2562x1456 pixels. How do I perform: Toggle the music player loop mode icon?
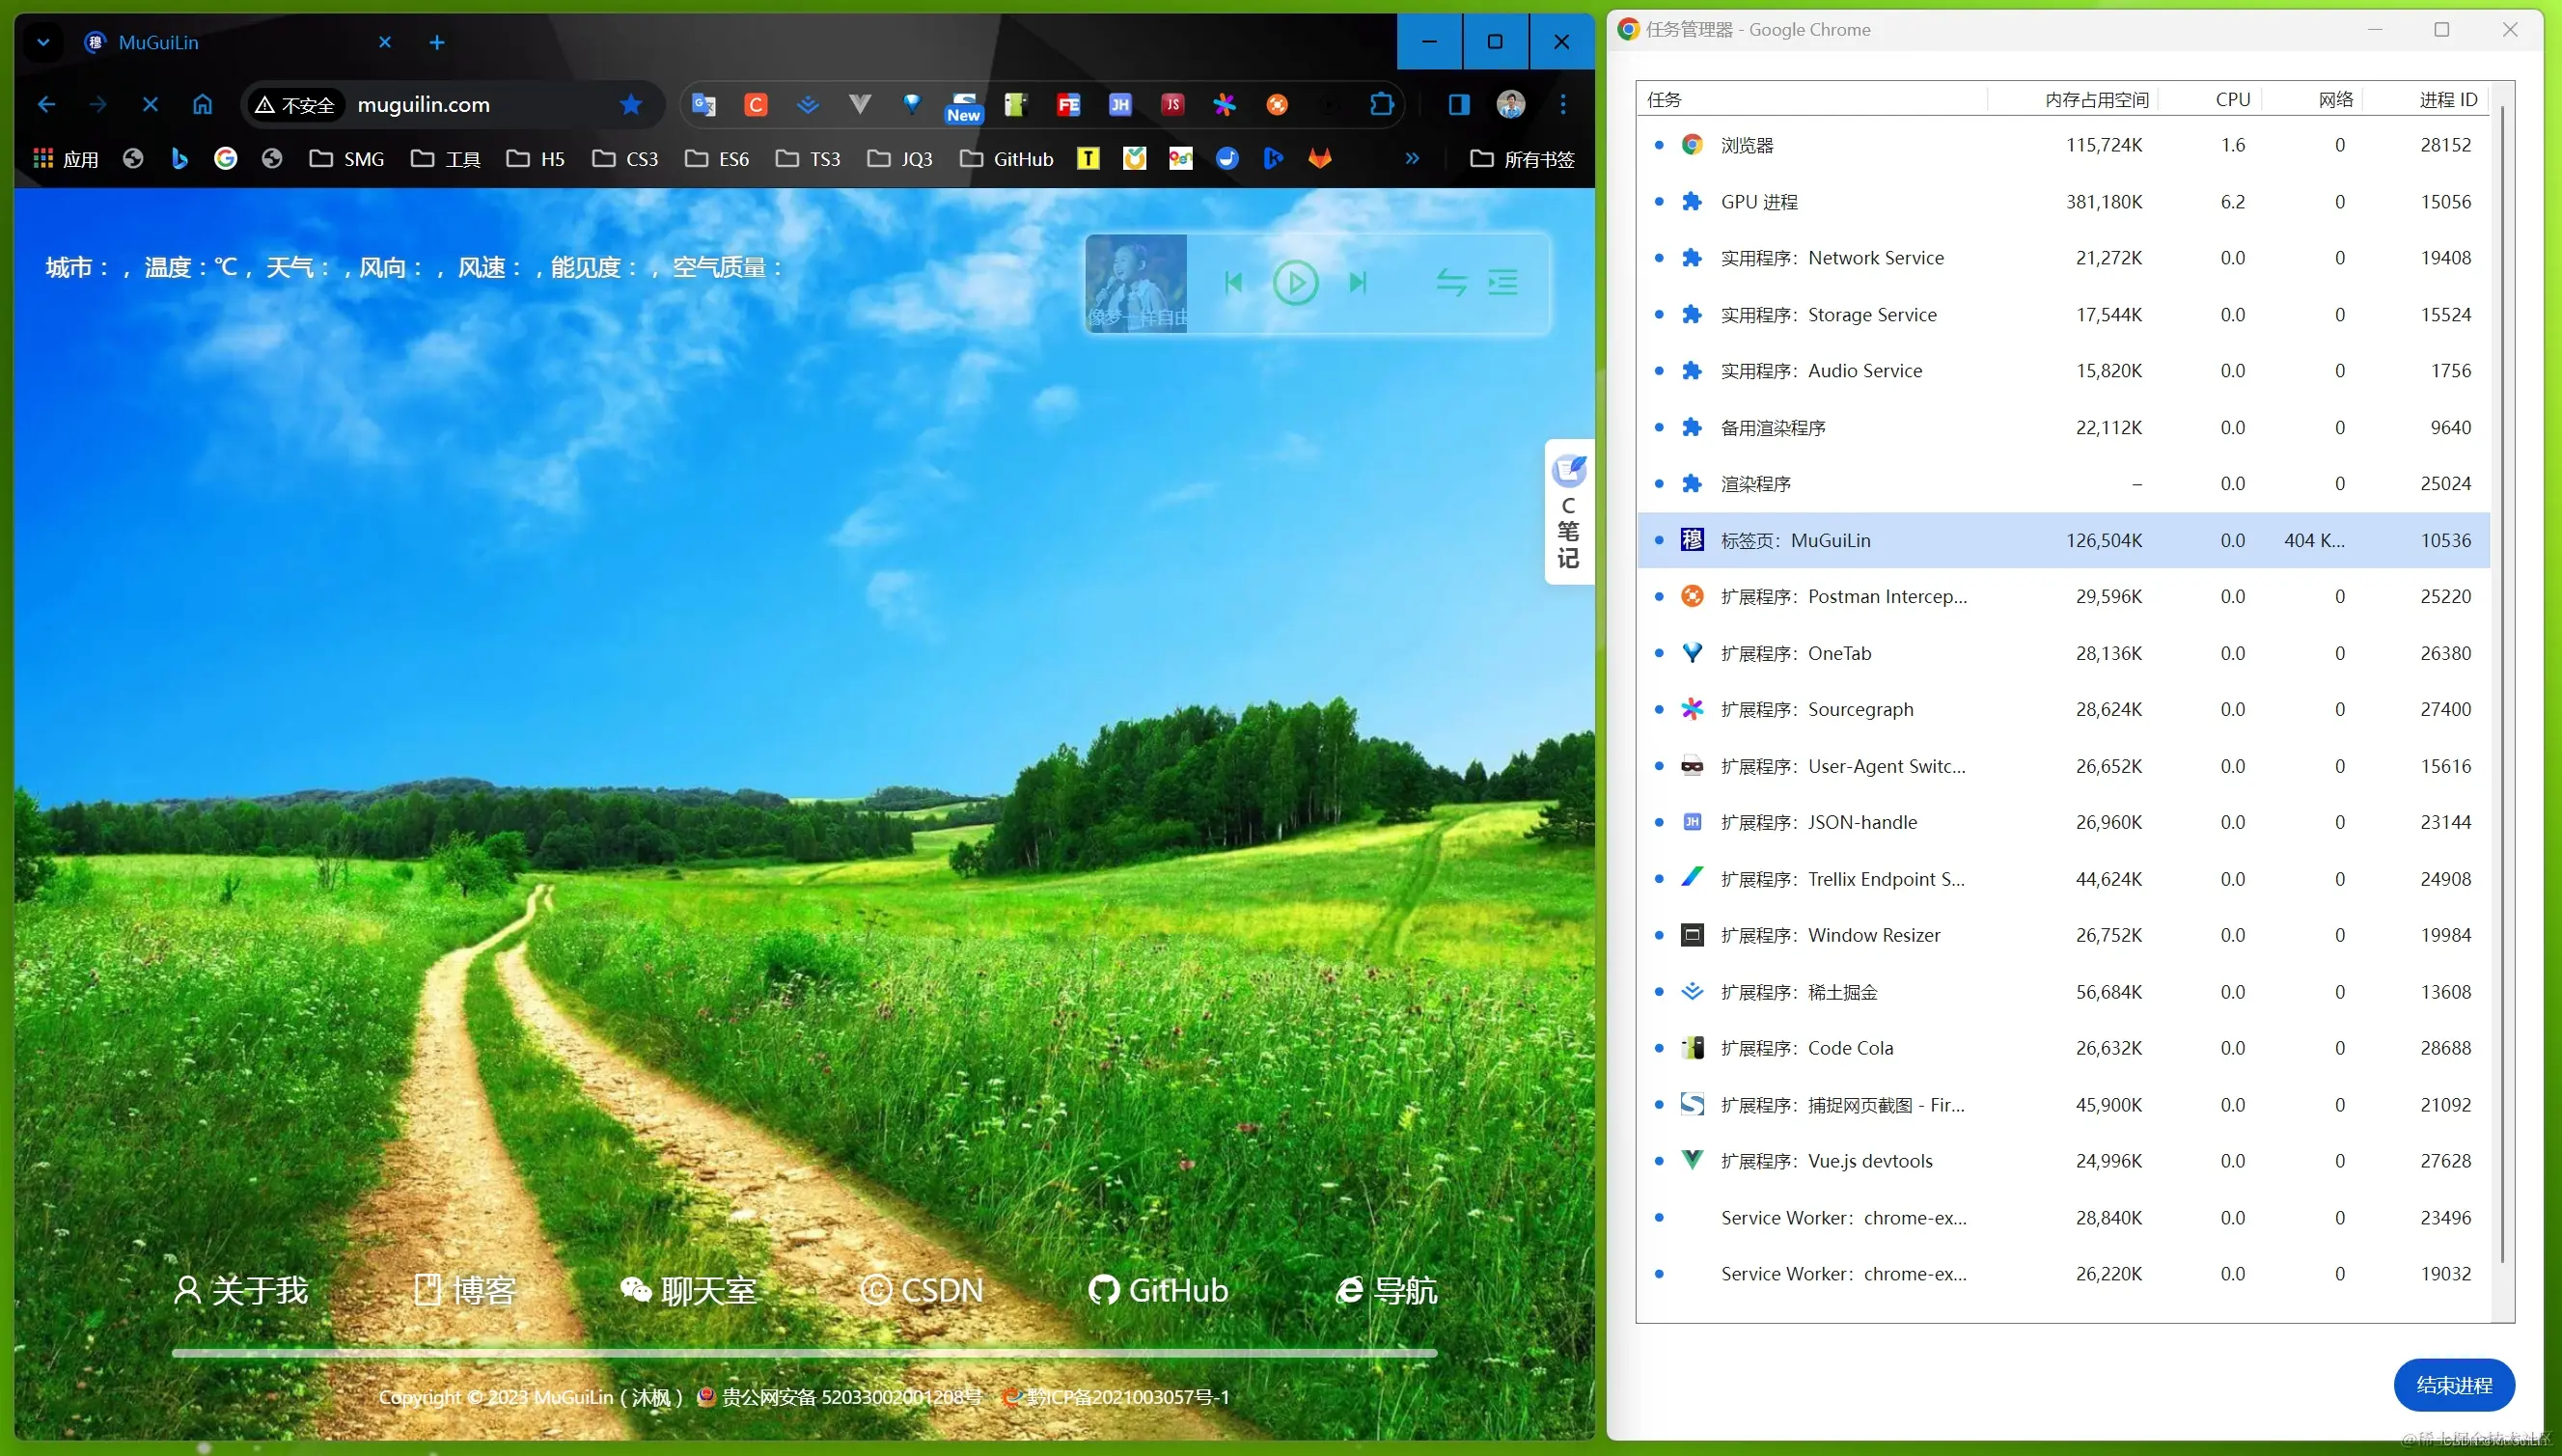[1451, 283]
